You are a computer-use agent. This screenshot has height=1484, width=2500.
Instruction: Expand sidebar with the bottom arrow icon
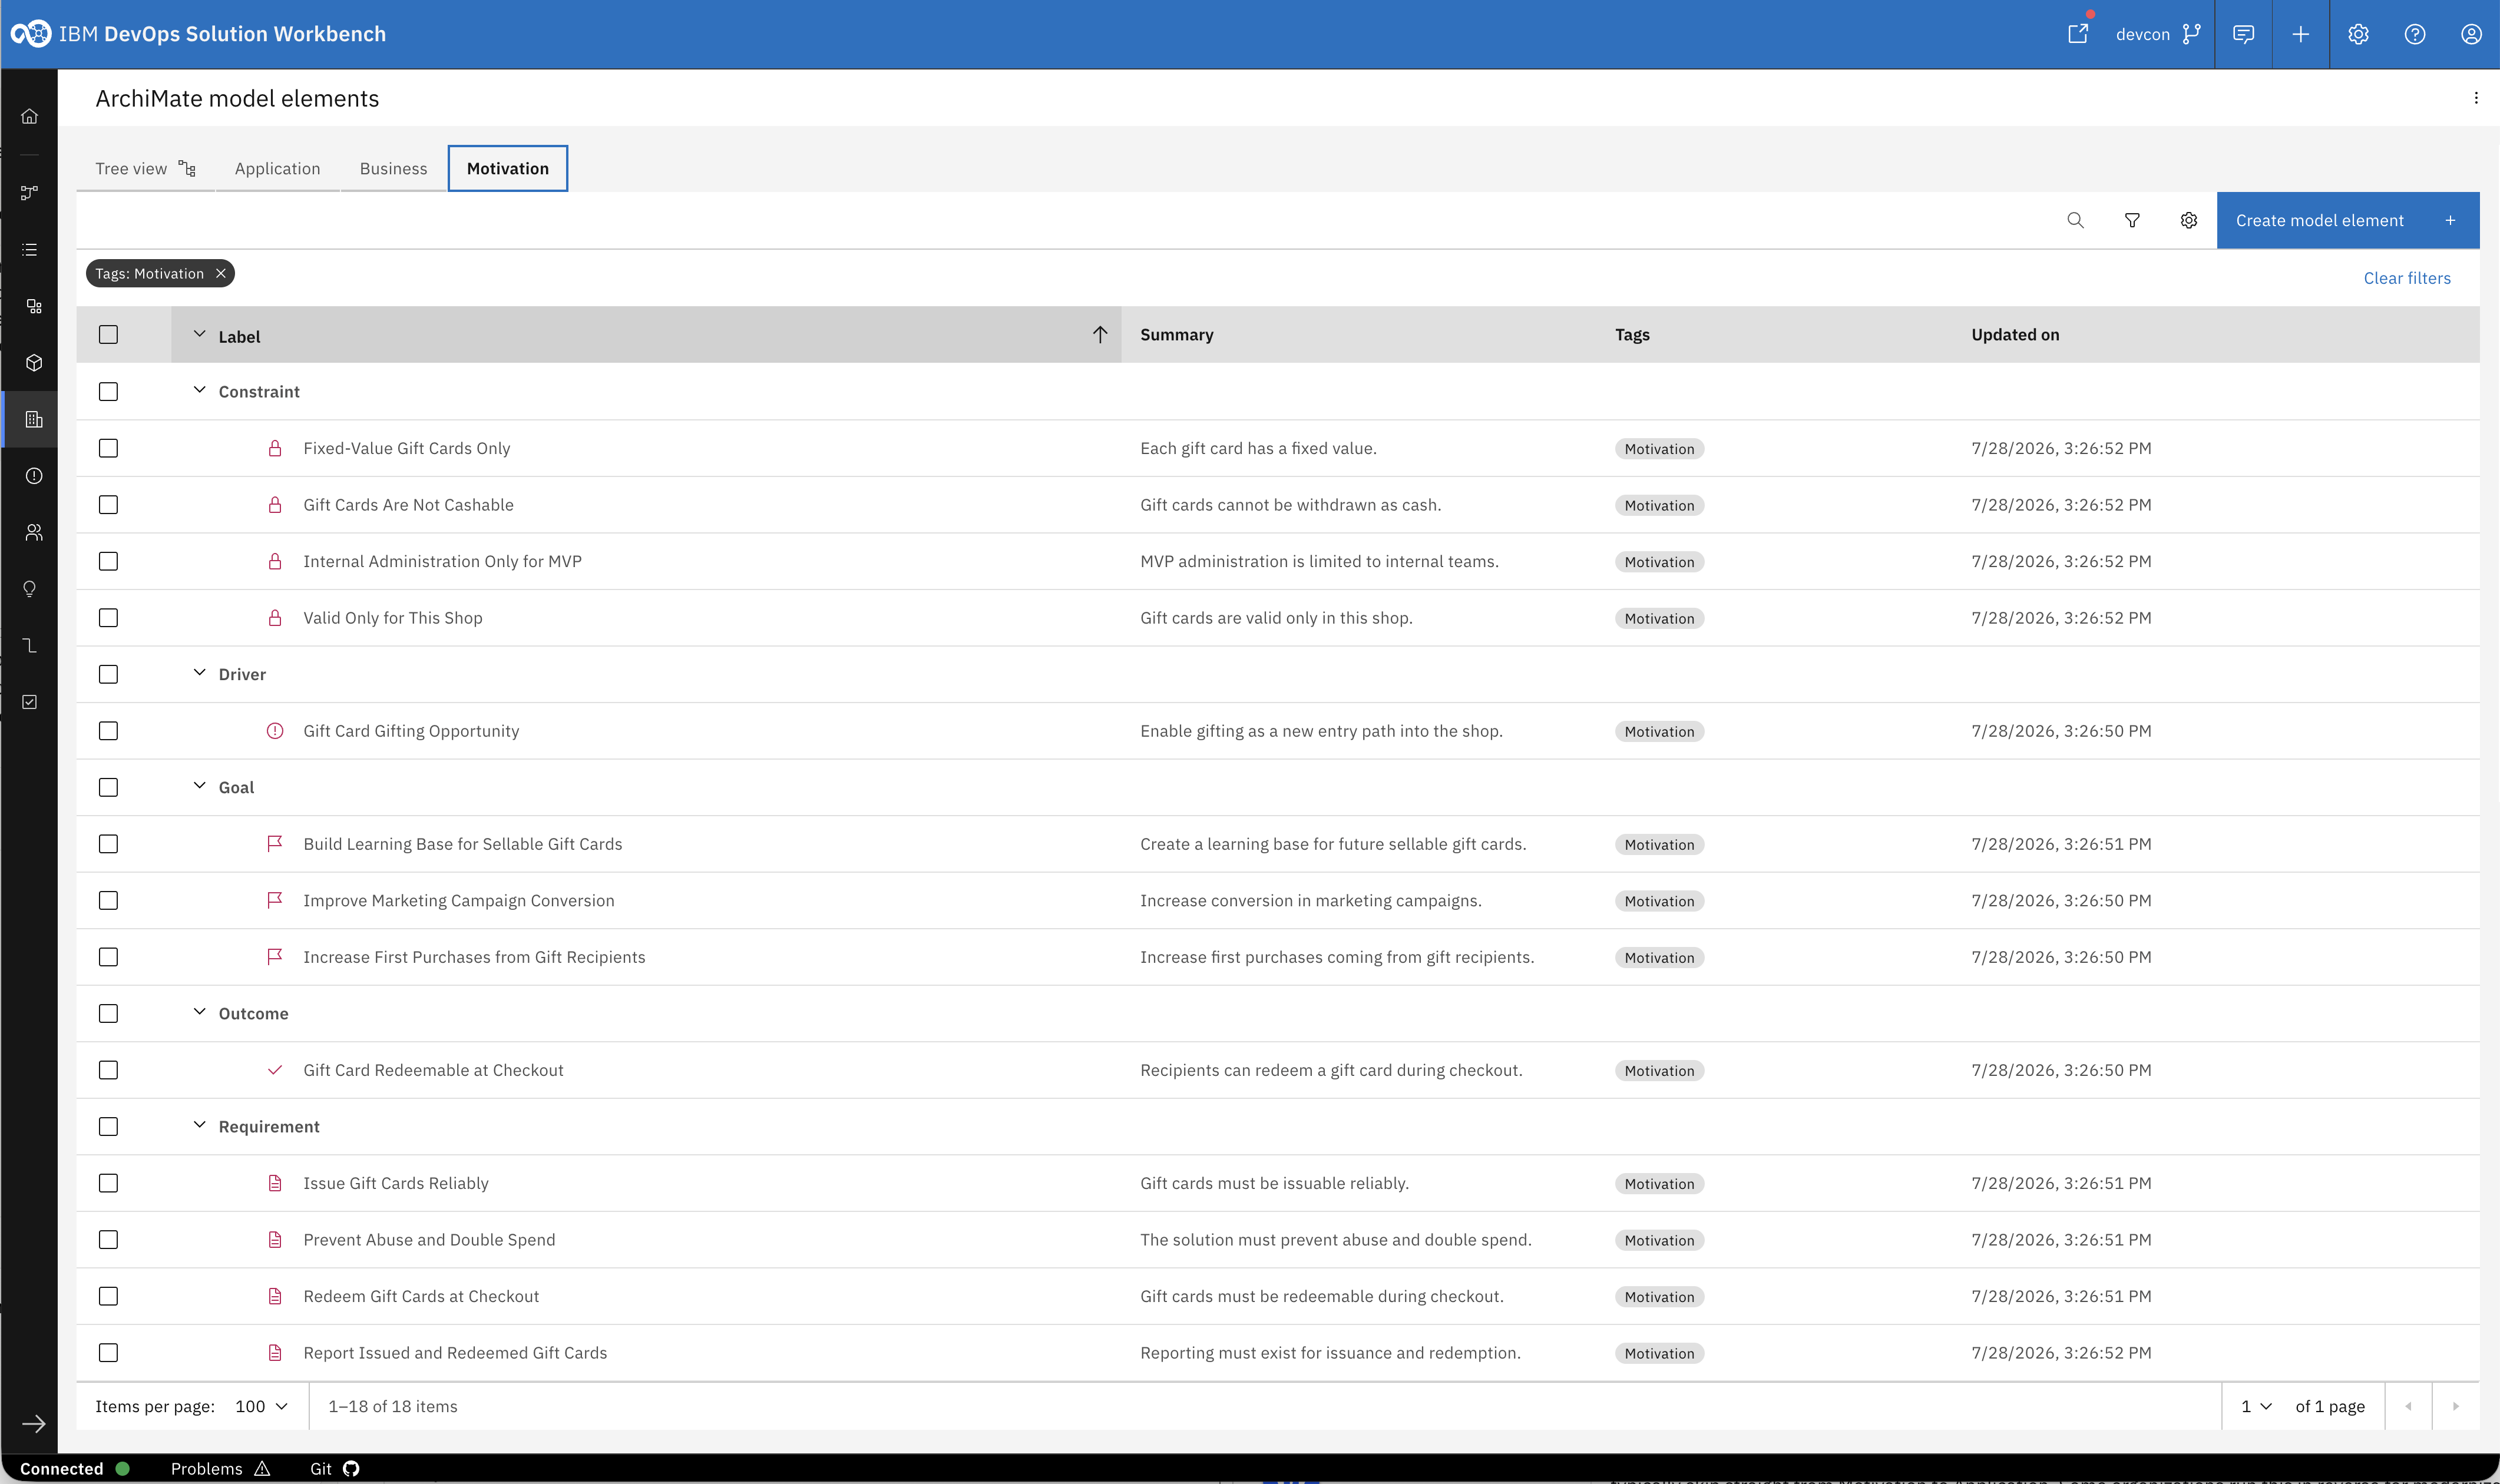pos(34,1424)
